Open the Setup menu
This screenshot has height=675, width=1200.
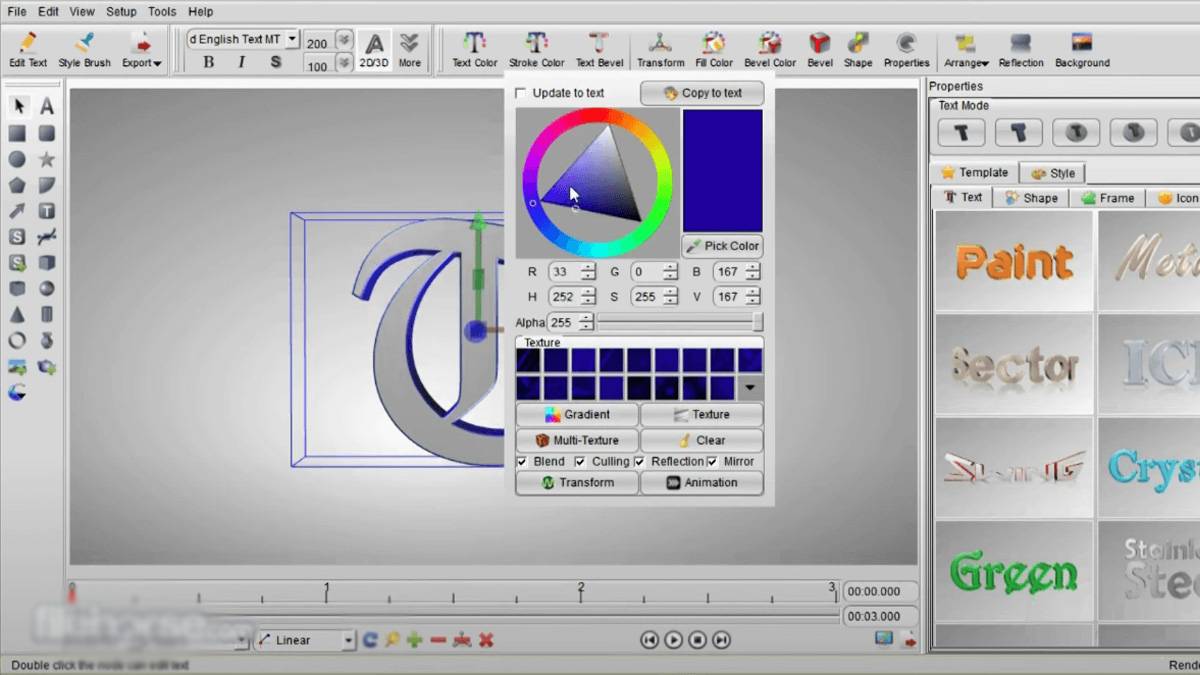(121, 12)
